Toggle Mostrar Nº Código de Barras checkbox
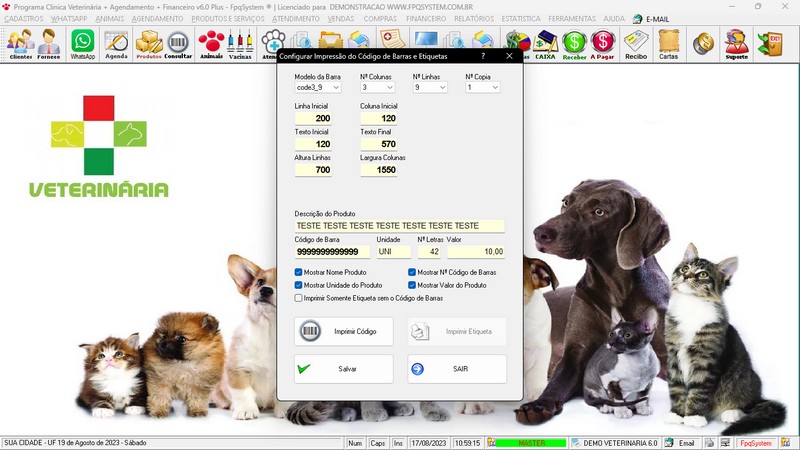The width and height of the screenshot is (800, 450). click(412, 272)
